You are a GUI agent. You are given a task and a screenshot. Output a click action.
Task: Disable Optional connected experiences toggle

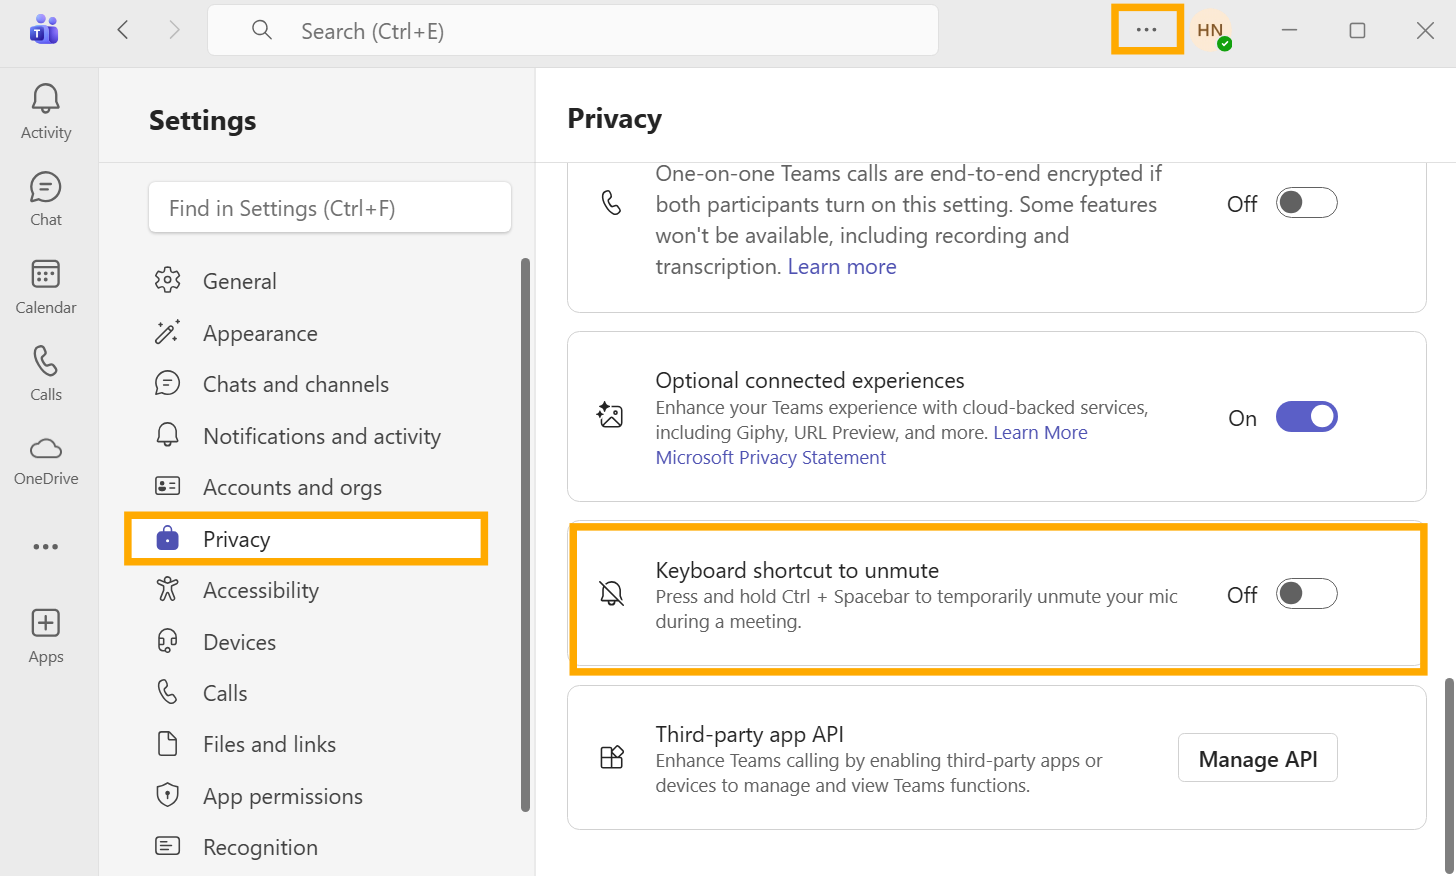pos(1306,417)
